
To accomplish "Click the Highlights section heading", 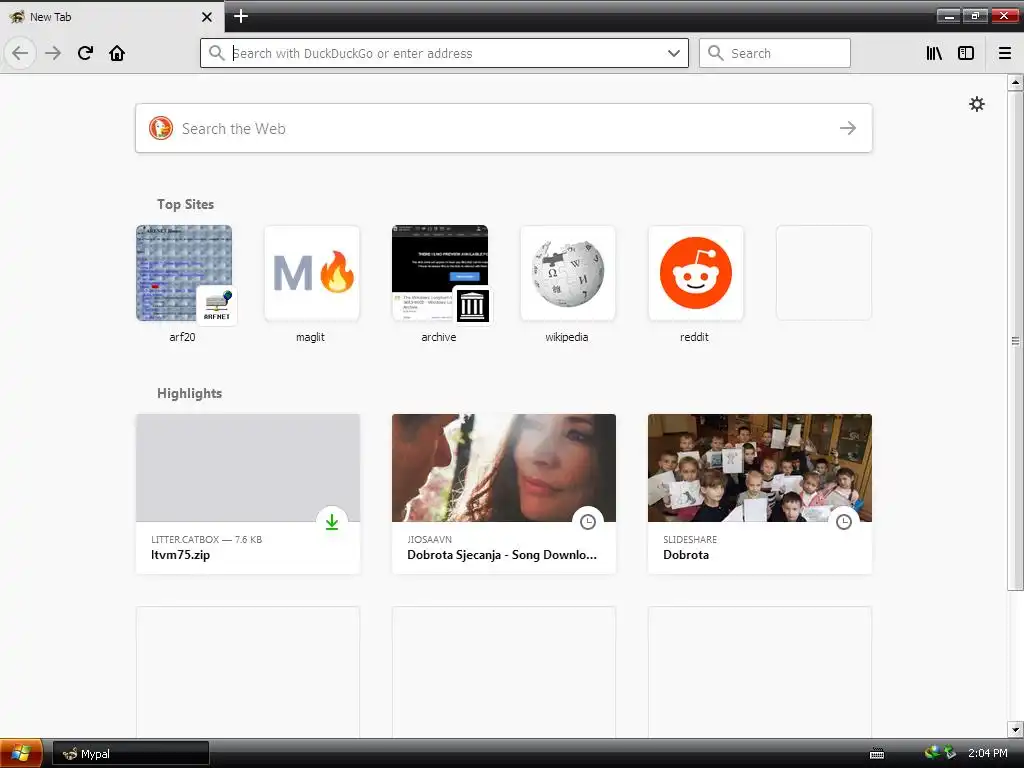I will pos(189,393).
